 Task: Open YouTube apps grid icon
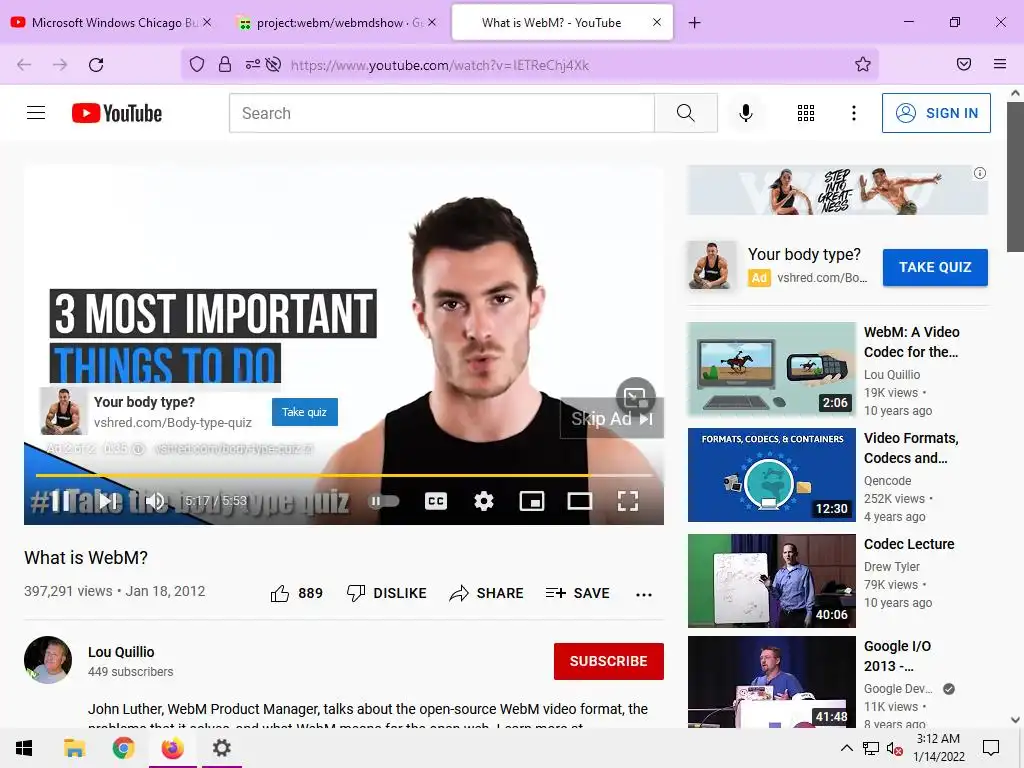coord(806,113)
